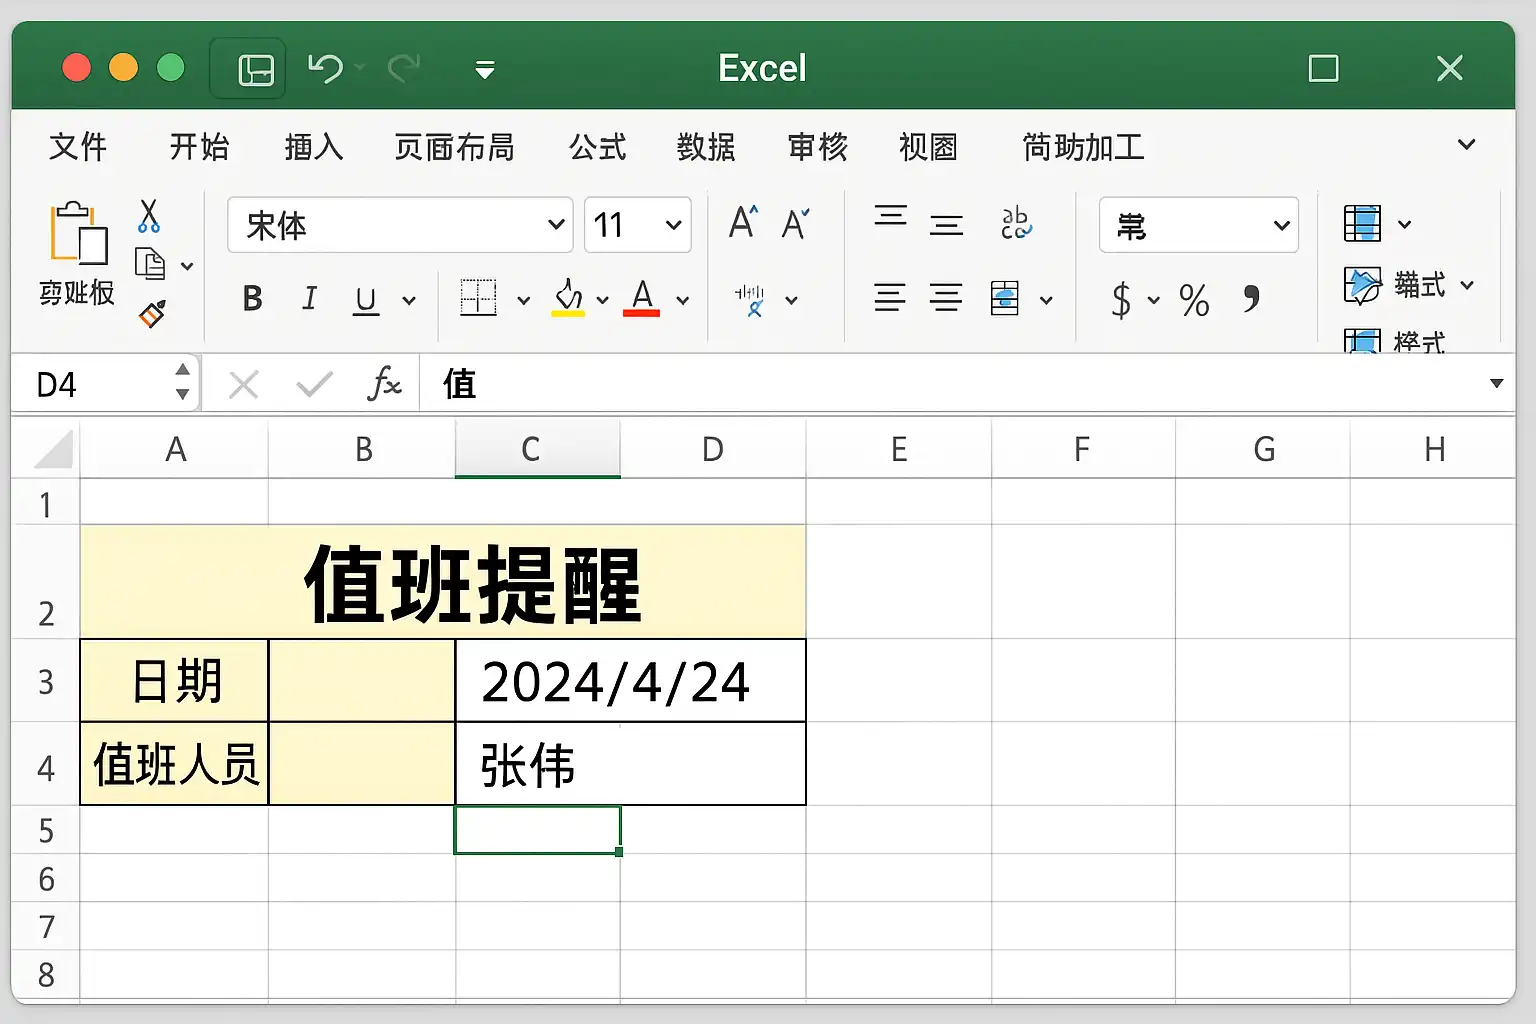Click the Borders icon
This screenshot has width=1536, height=1024.
click(x=478, y=298)
